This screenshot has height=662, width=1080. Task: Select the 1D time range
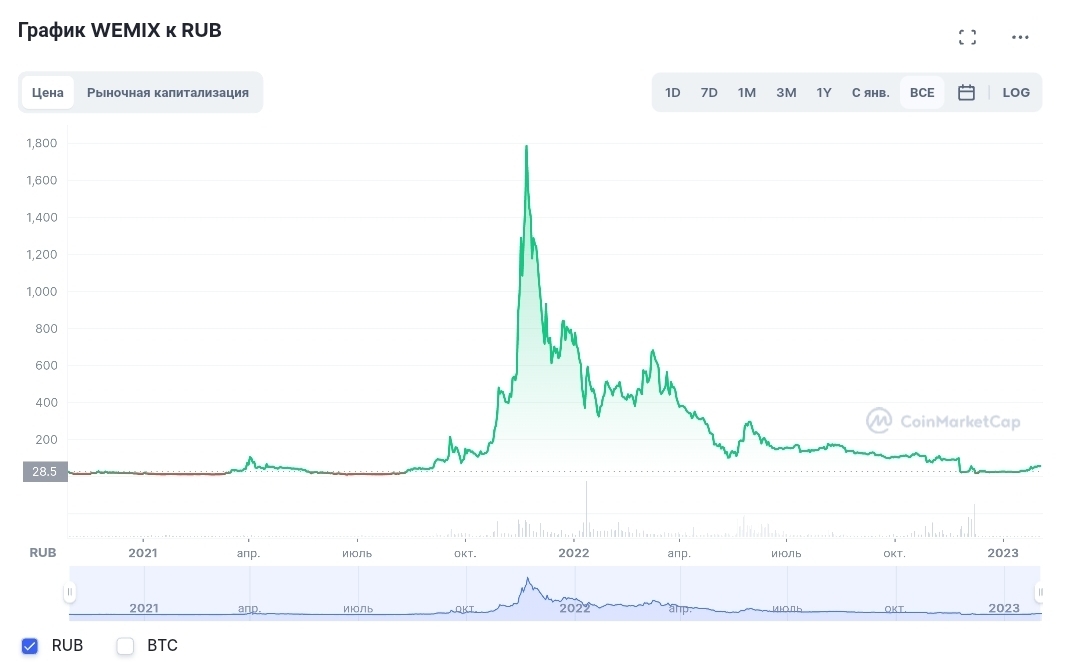click(x=673, y=92)
